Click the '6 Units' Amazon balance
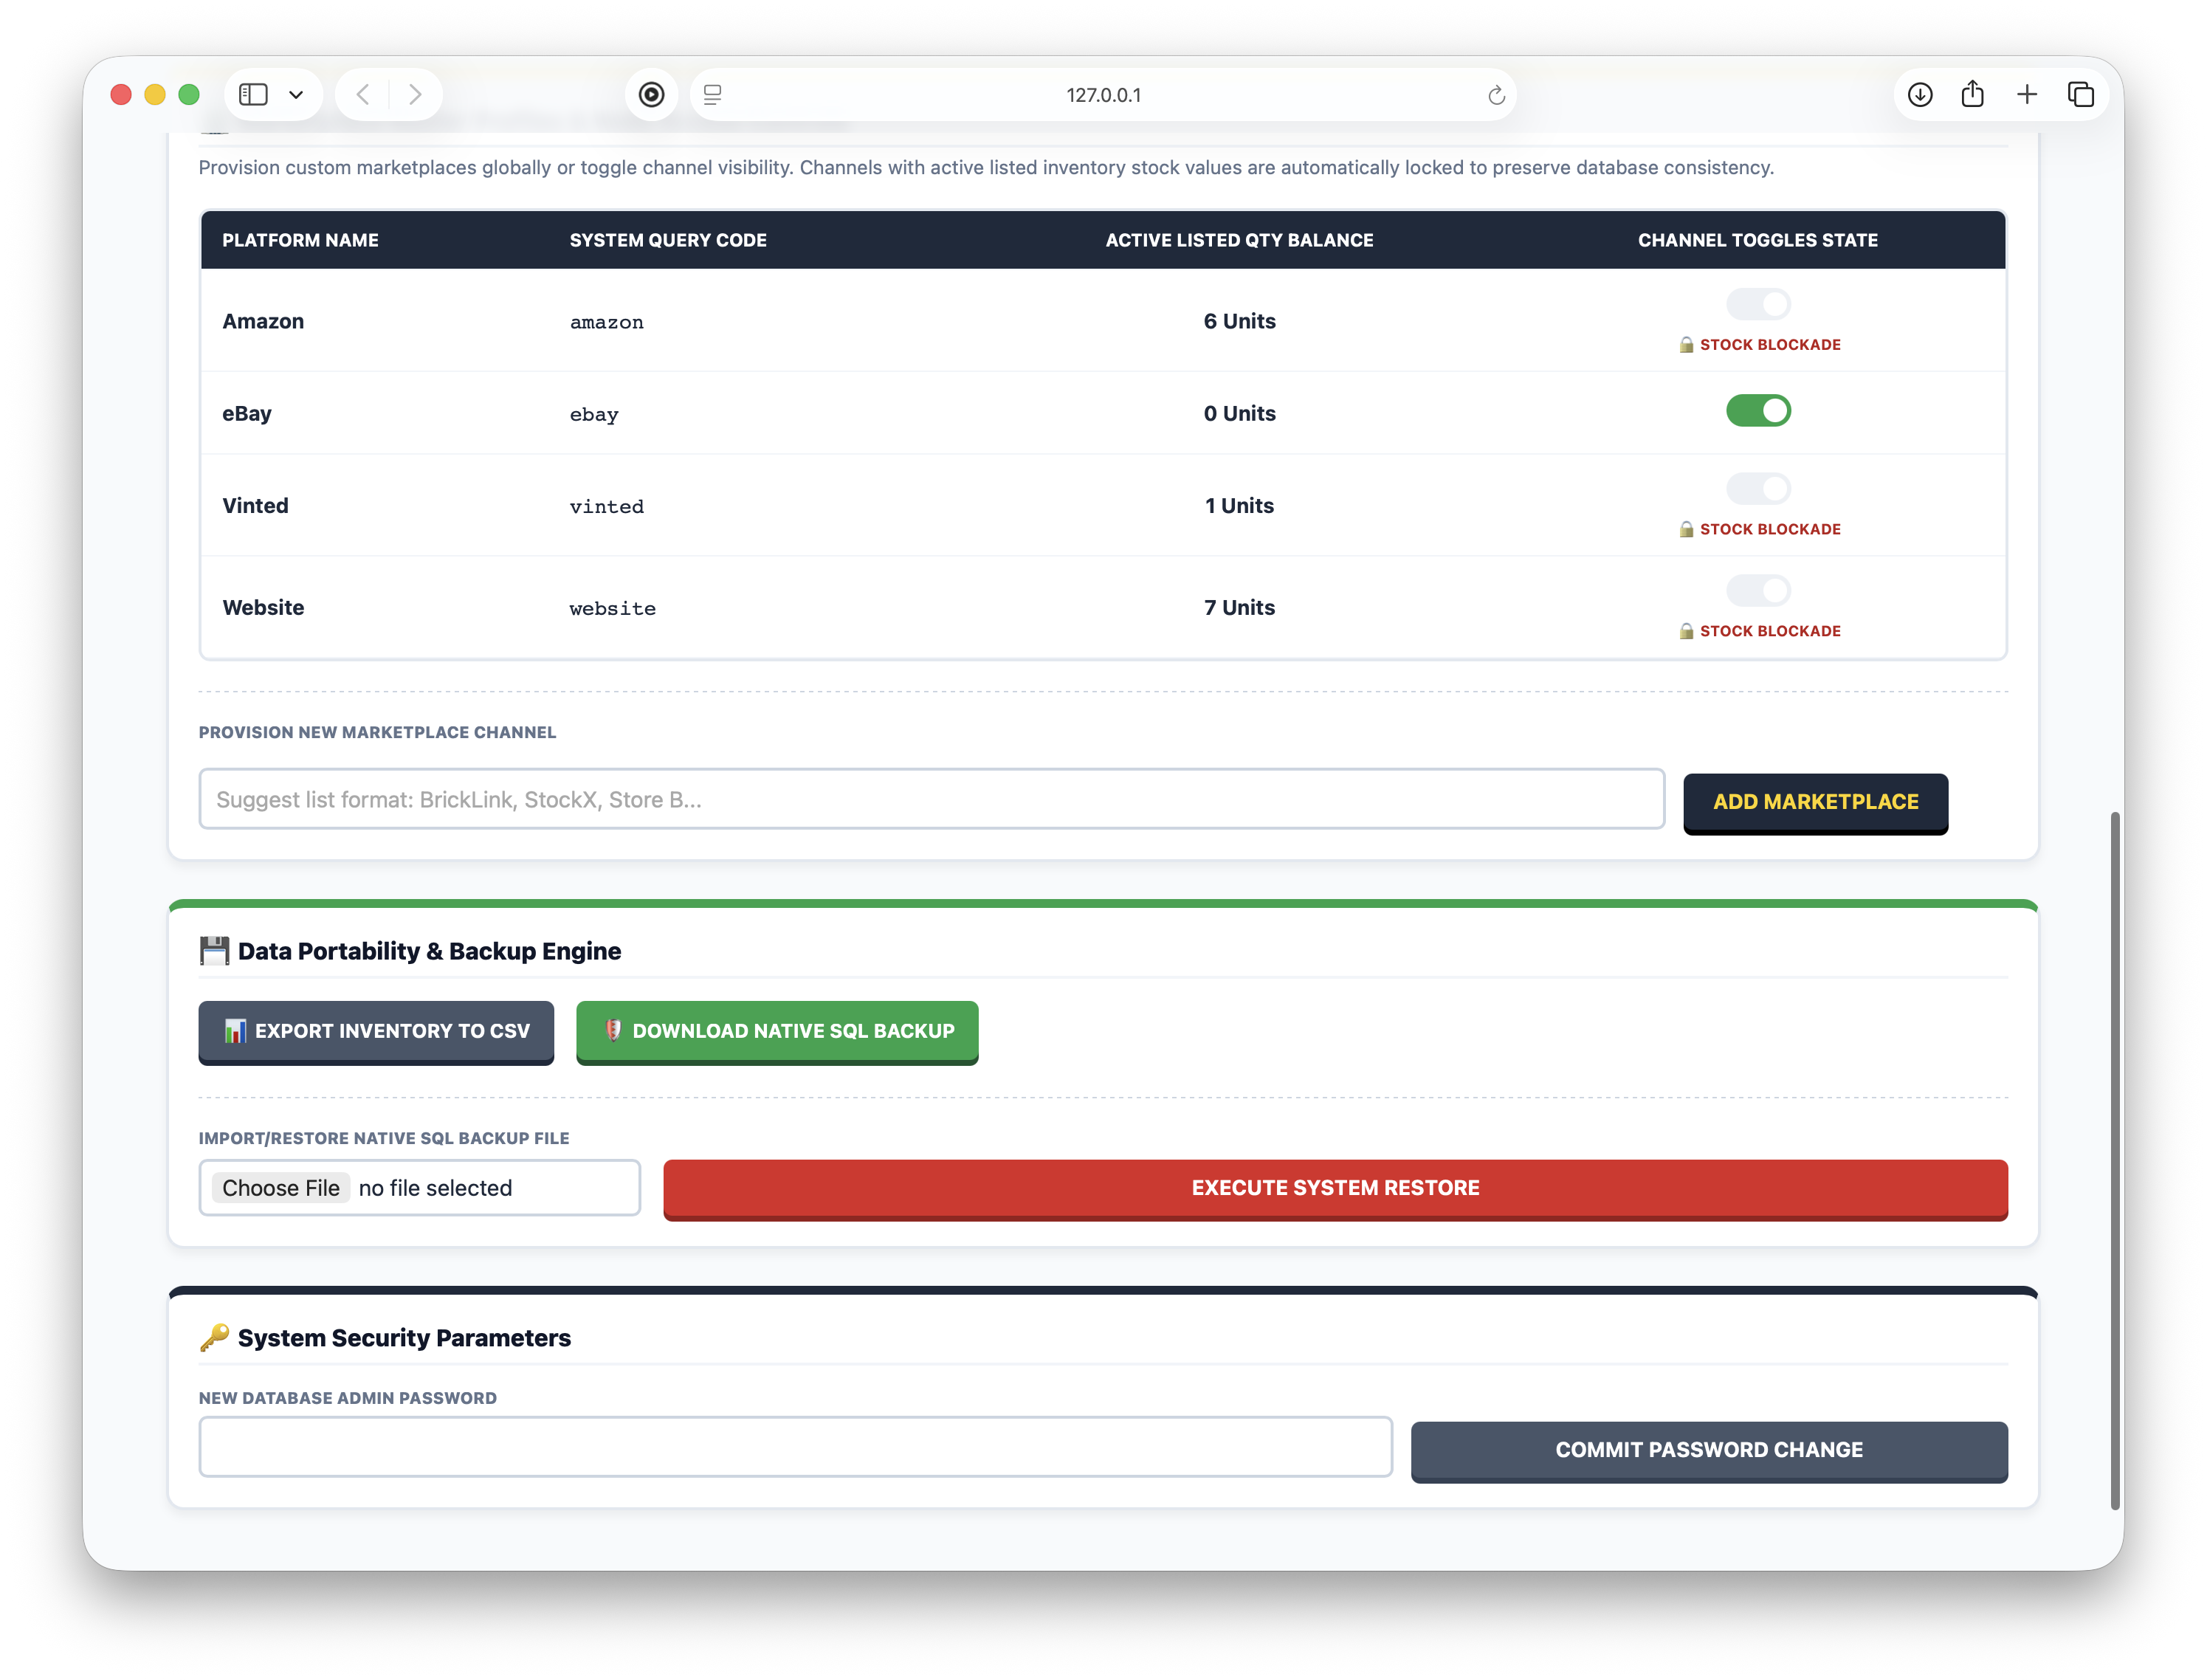Viewport: 2207px width, 1680px height. [x=1239, y=321]
